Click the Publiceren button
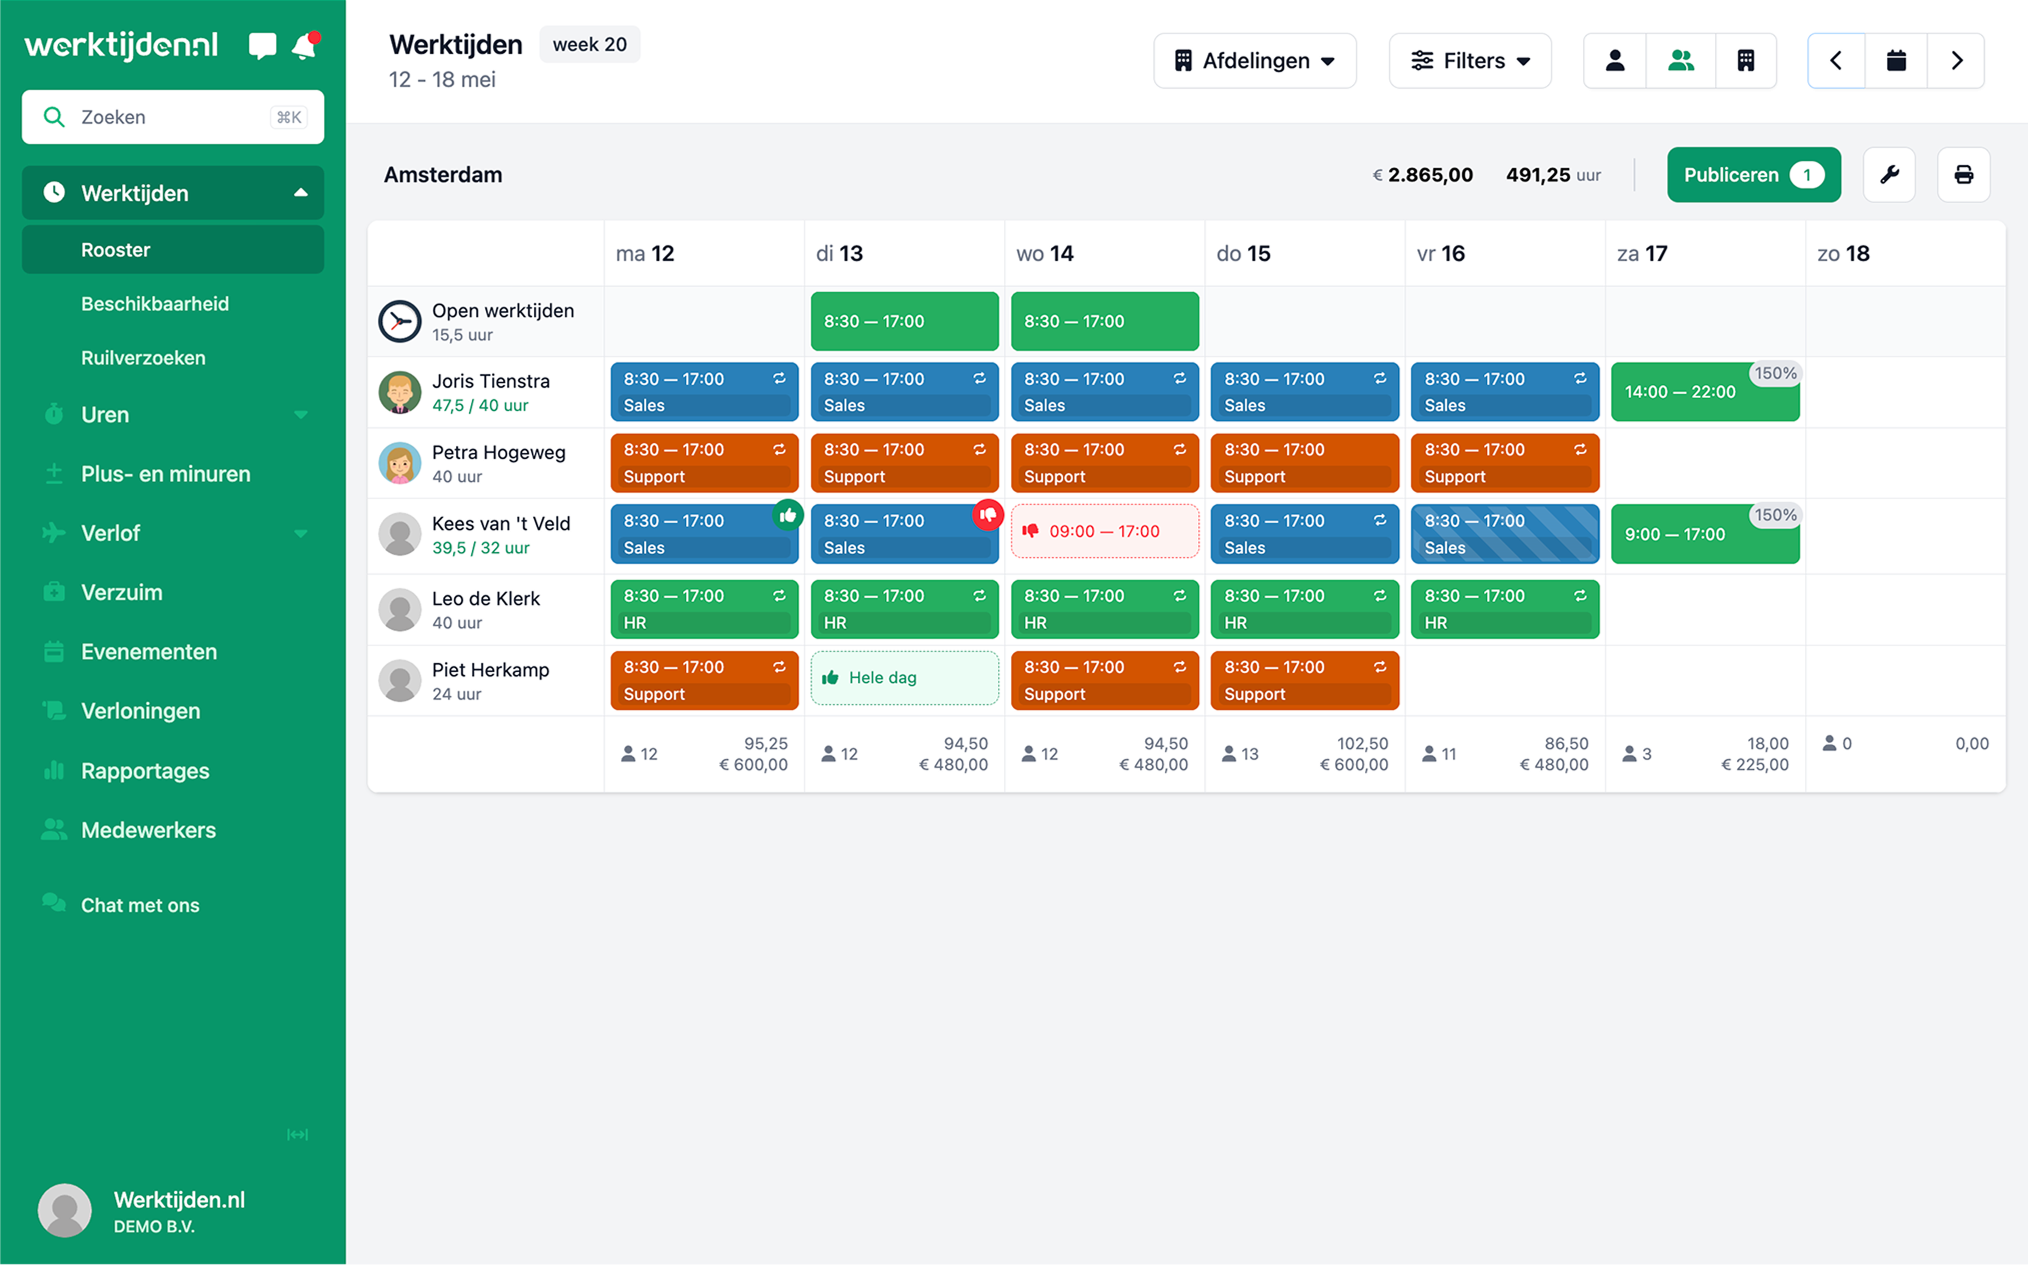 point(1752,175)
